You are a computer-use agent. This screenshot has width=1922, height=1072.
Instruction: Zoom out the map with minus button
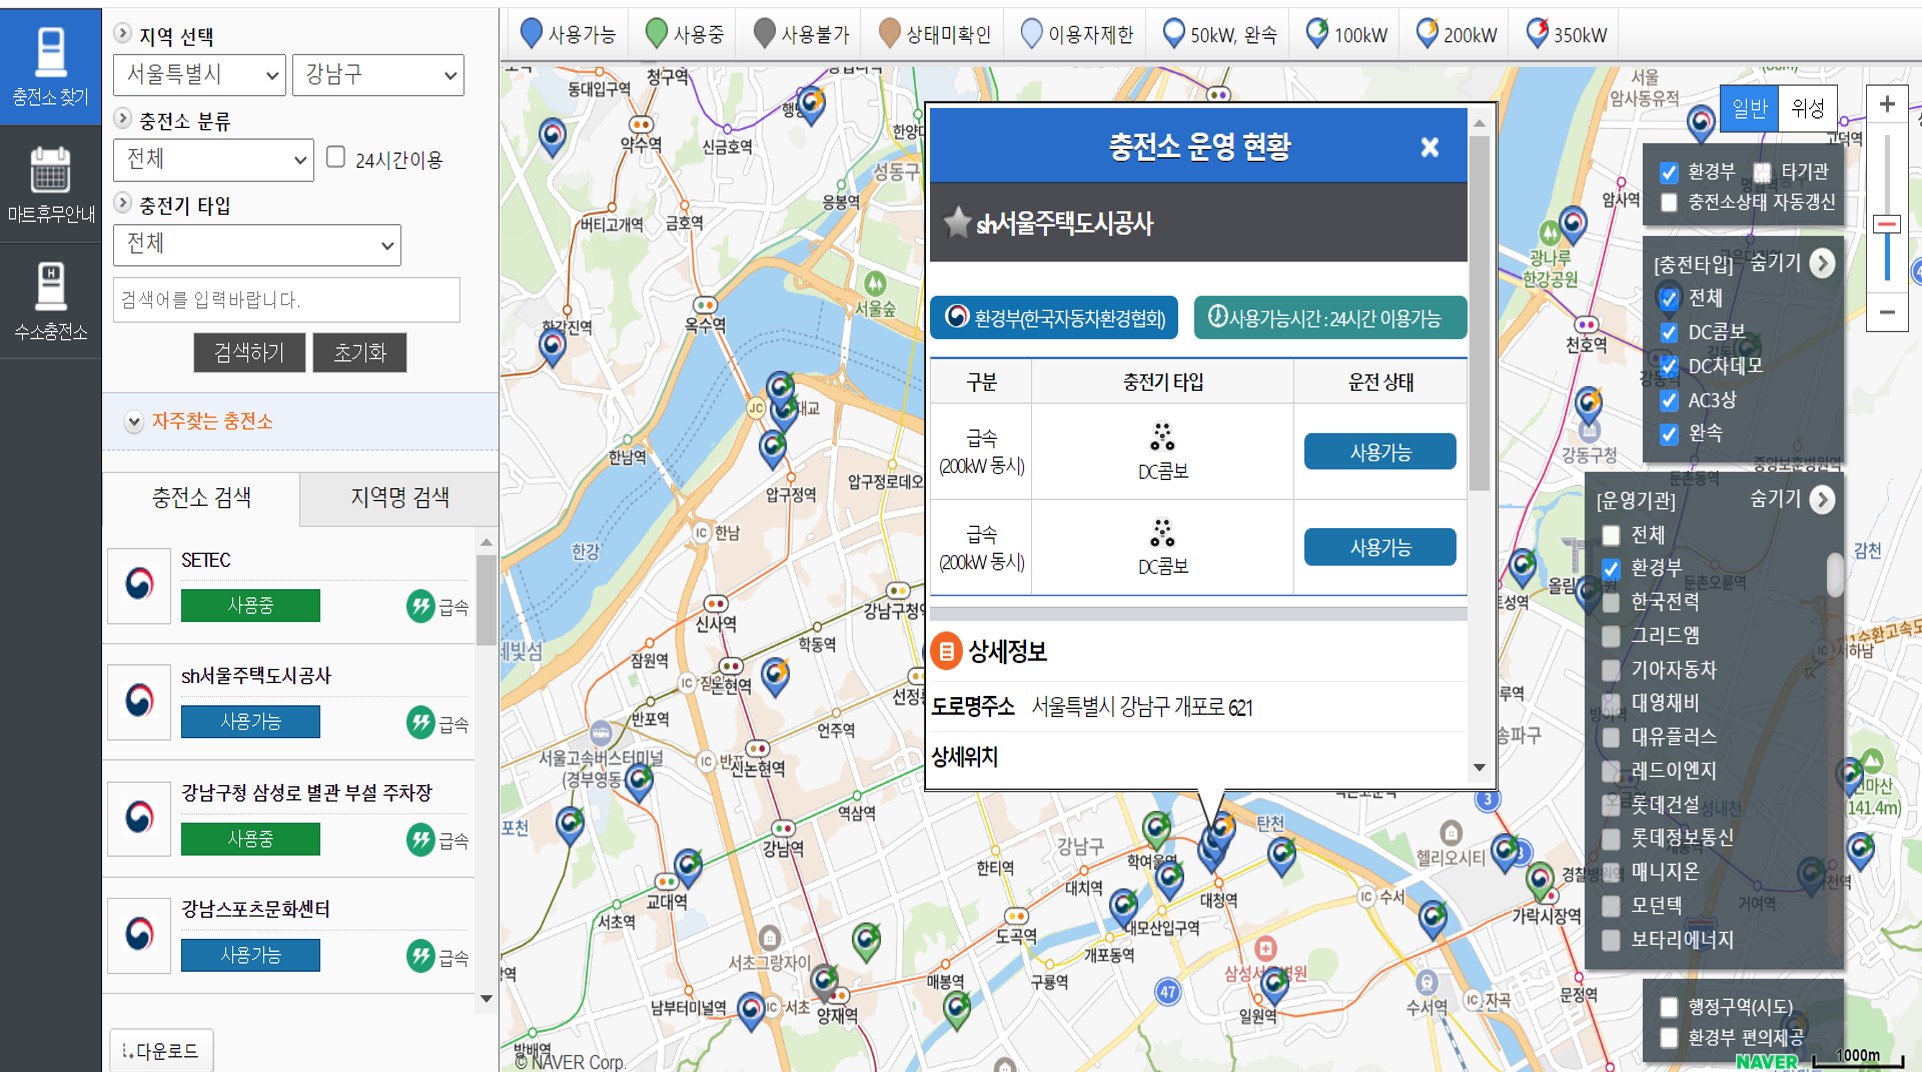click(x=1887, y=312)
